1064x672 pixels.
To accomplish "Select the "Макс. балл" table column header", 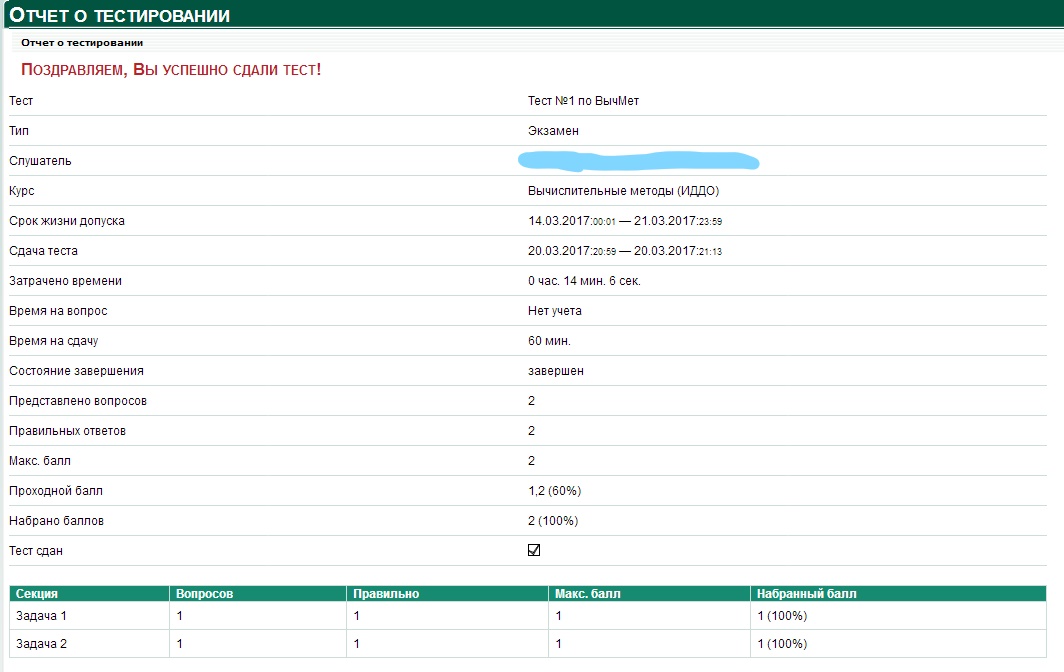I will click(588, 594).
